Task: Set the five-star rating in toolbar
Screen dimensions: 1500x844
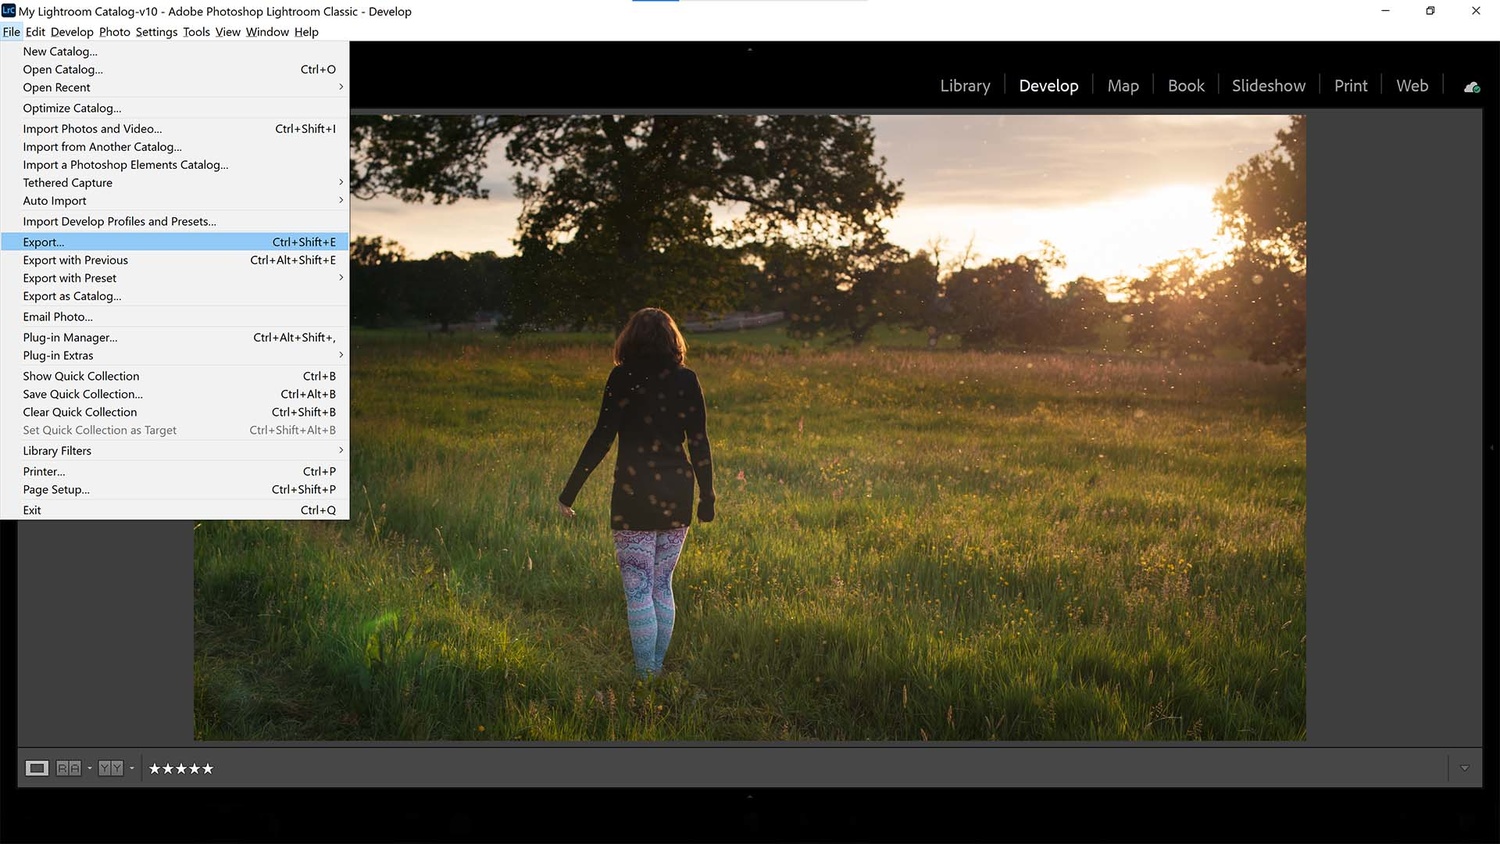Action: (181, 768)
